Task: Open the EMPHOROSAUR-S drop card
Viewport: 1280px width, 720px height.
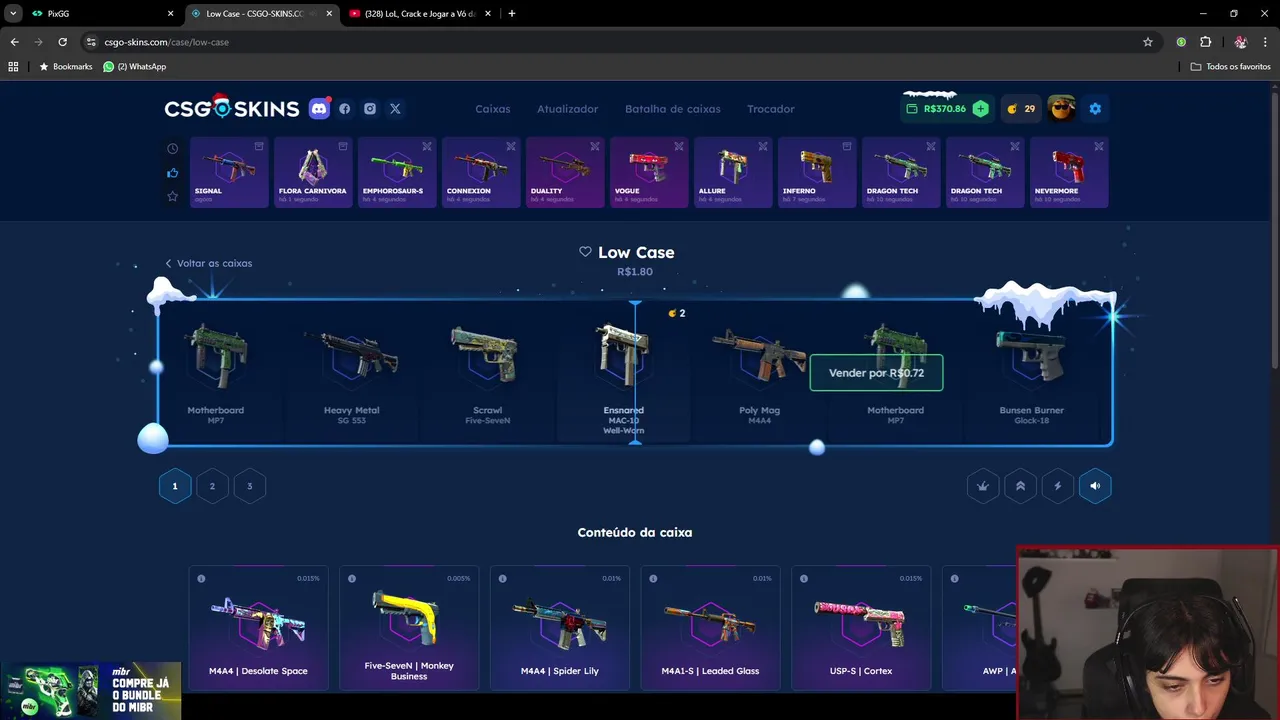Action: (397, 172)
